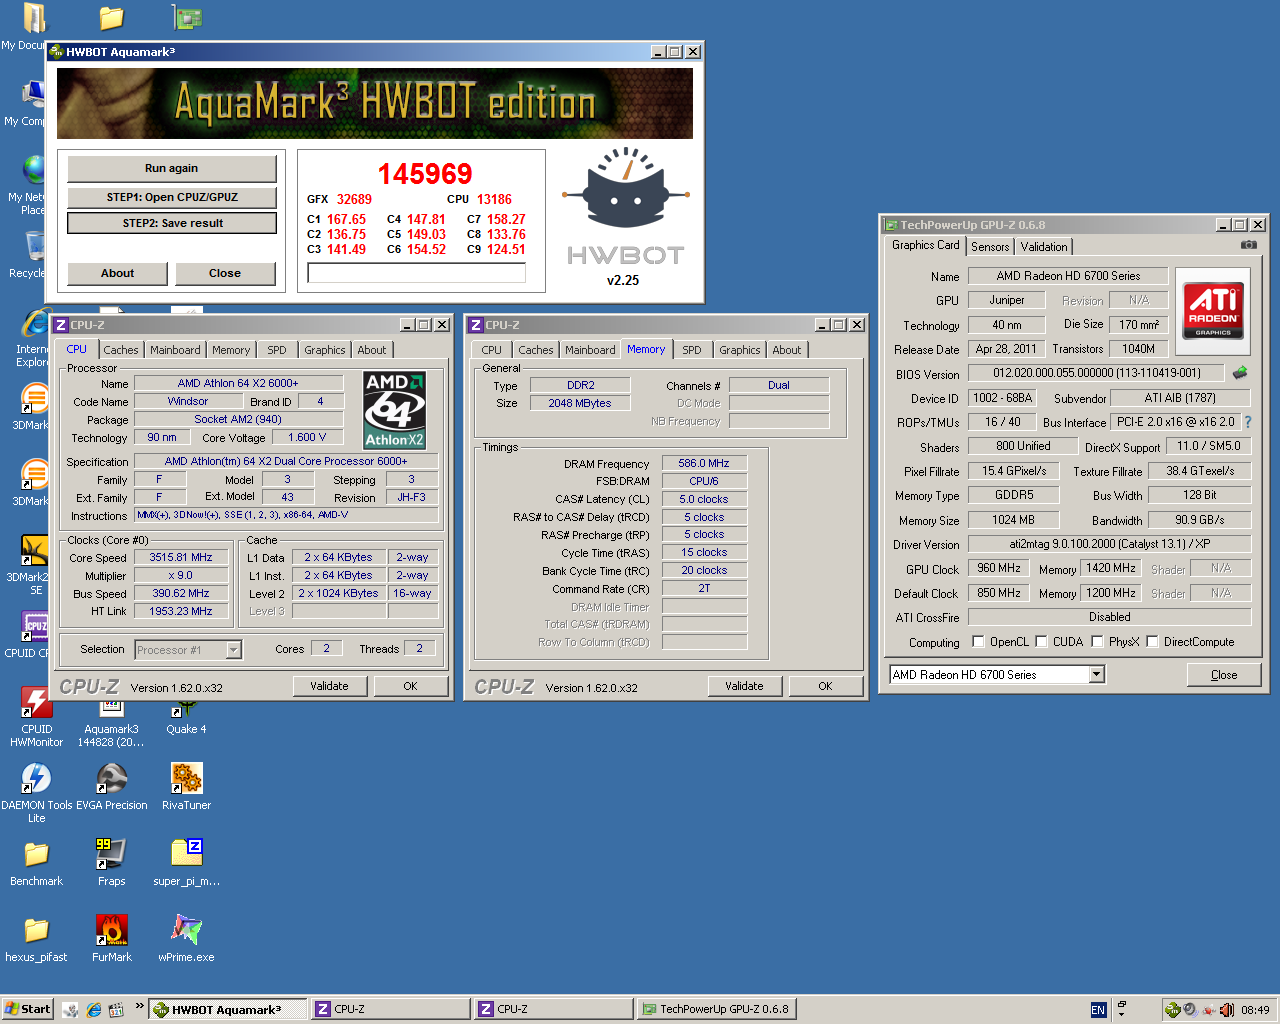Click empty text field below Aquamark scores
1280x1024 pixels.
(x=418, y=273)
